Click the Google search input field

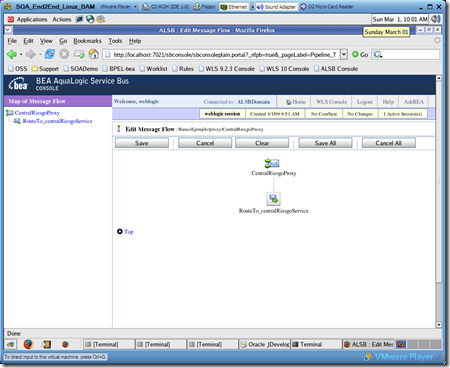(411, 54)
